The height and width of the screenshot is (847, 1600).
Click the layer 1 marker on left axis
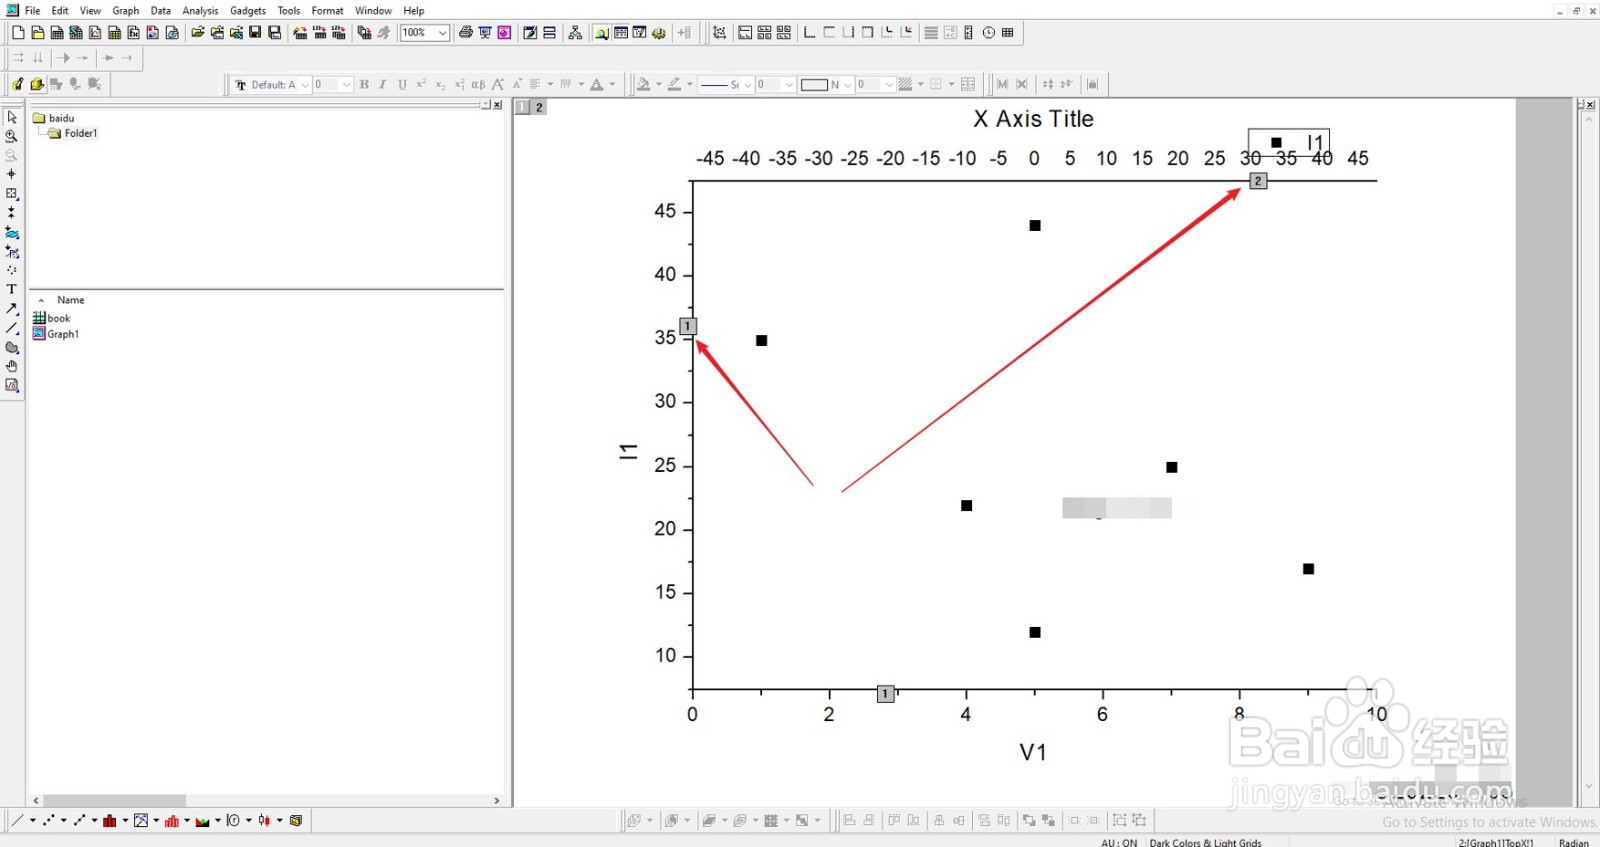click(688, 326)
